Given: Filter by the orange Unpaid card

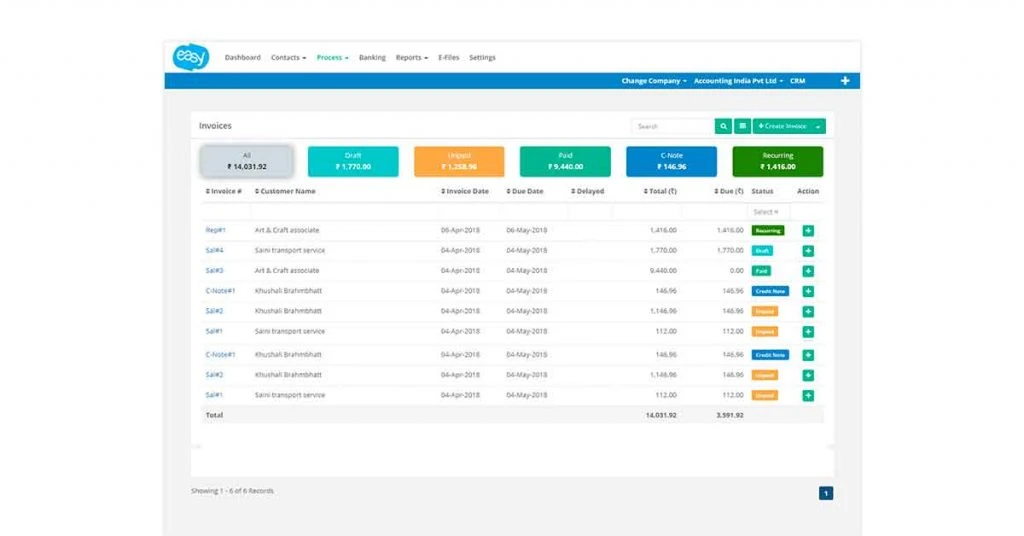Looking at the screenshot, I should [459, 161].
